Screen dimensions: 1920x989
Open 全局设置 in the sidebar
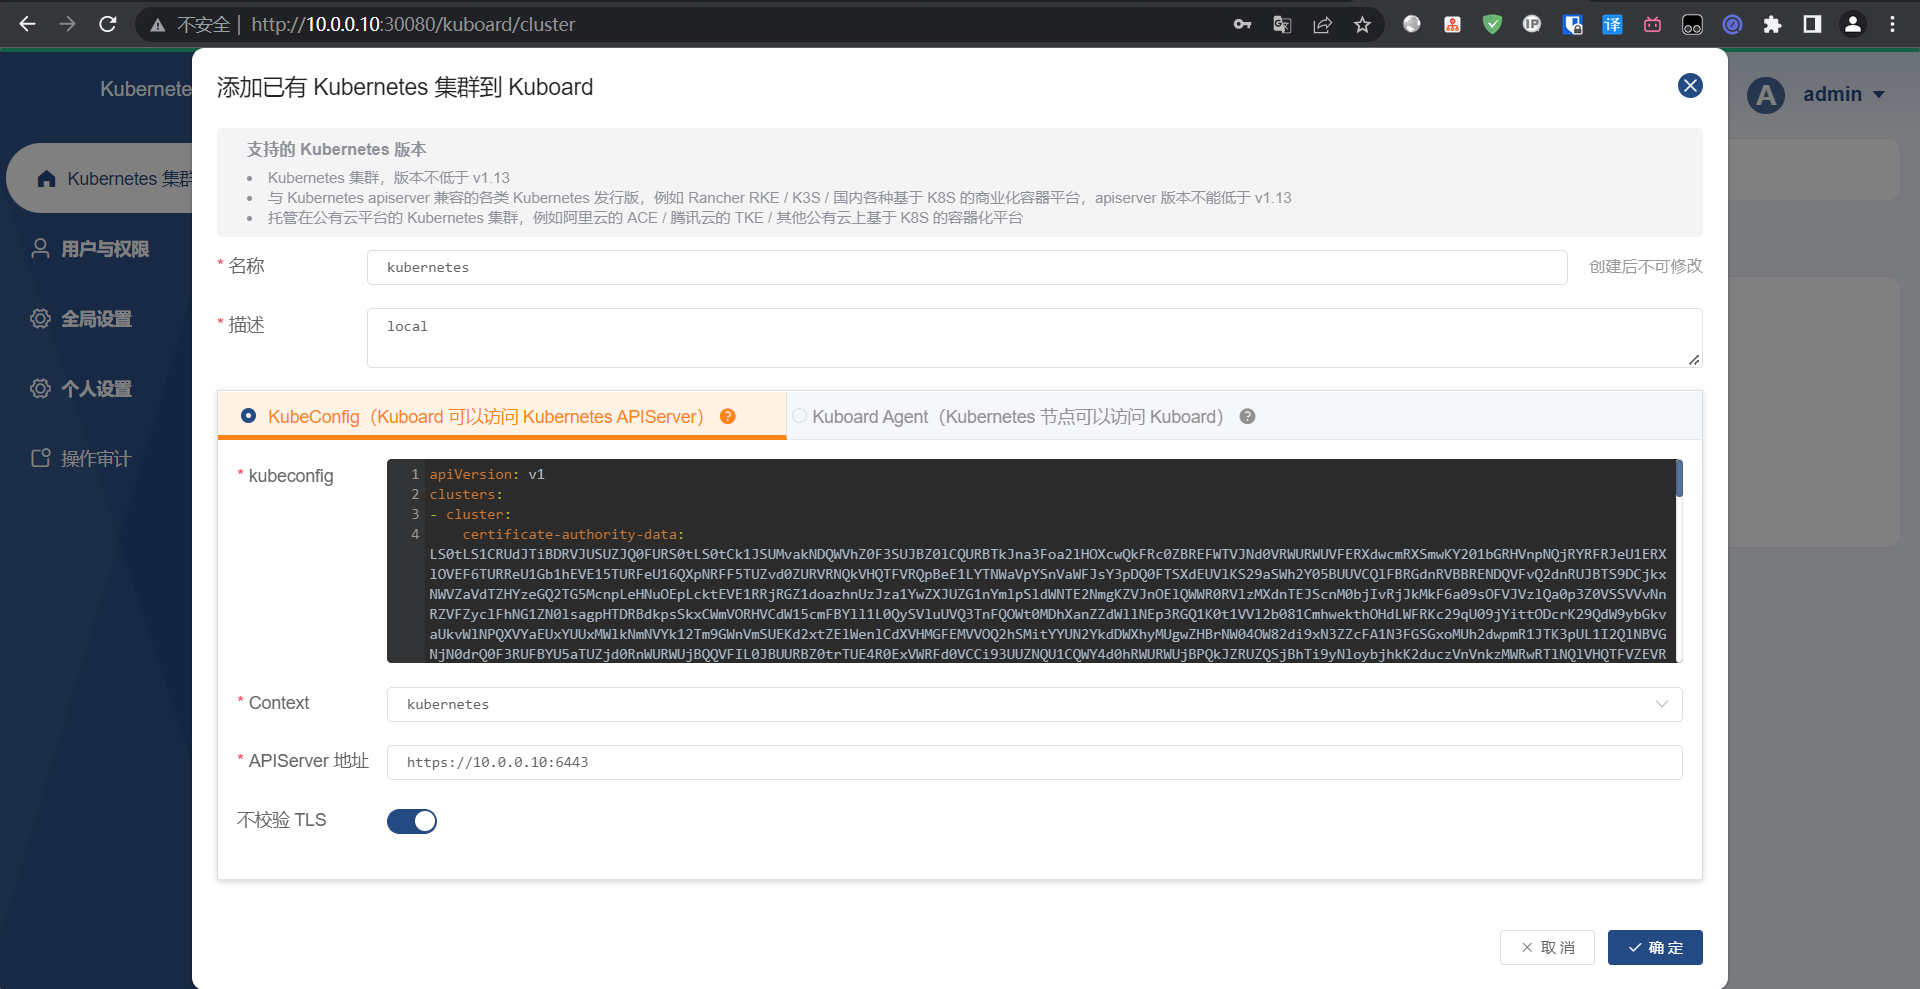click(97, 318)
